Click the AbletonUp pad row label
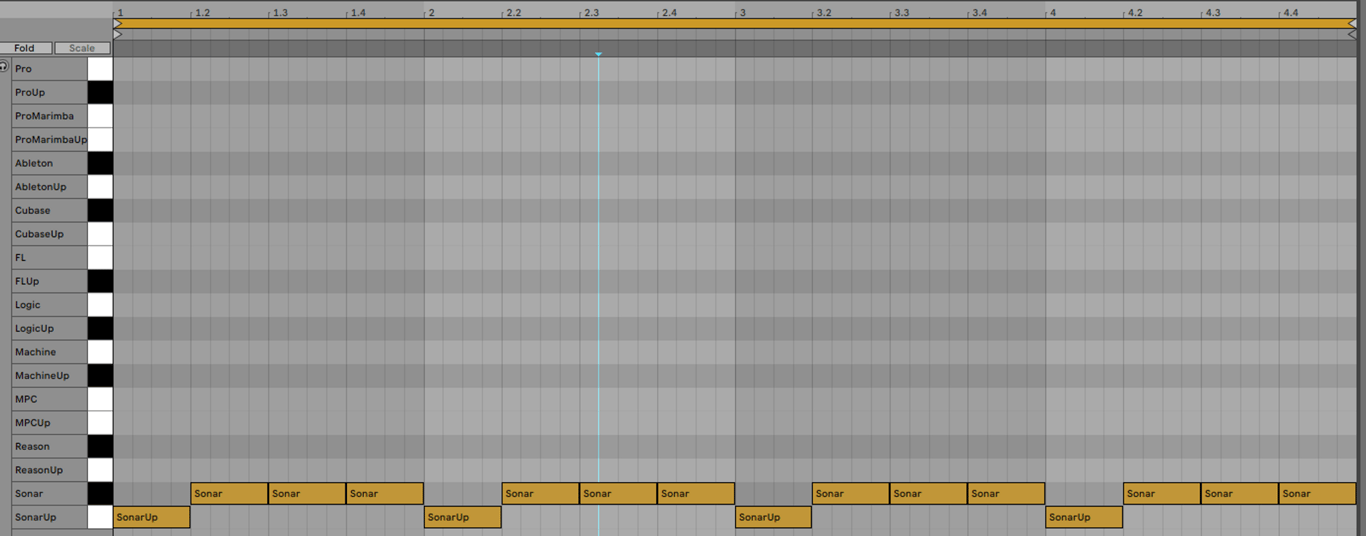 coord(49,187)
